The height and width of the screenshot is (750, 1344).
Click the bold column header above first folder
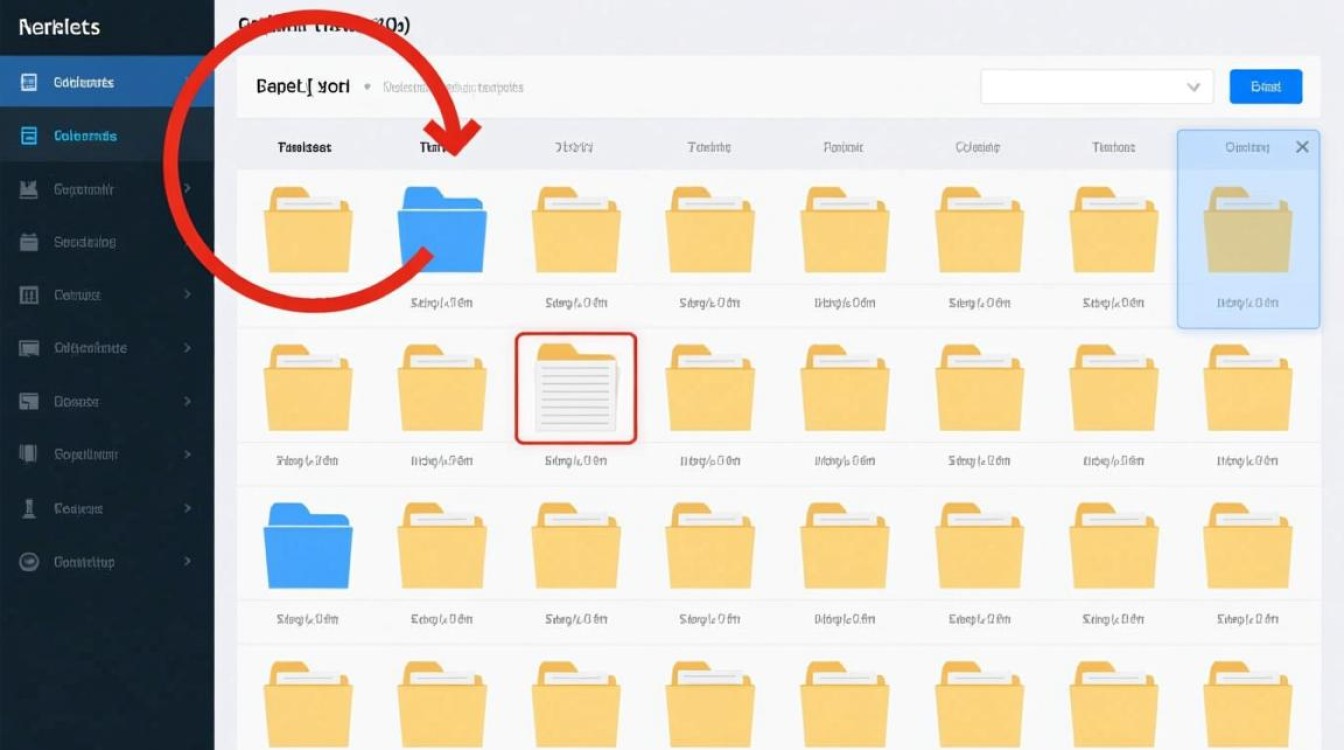coord(304,147)
